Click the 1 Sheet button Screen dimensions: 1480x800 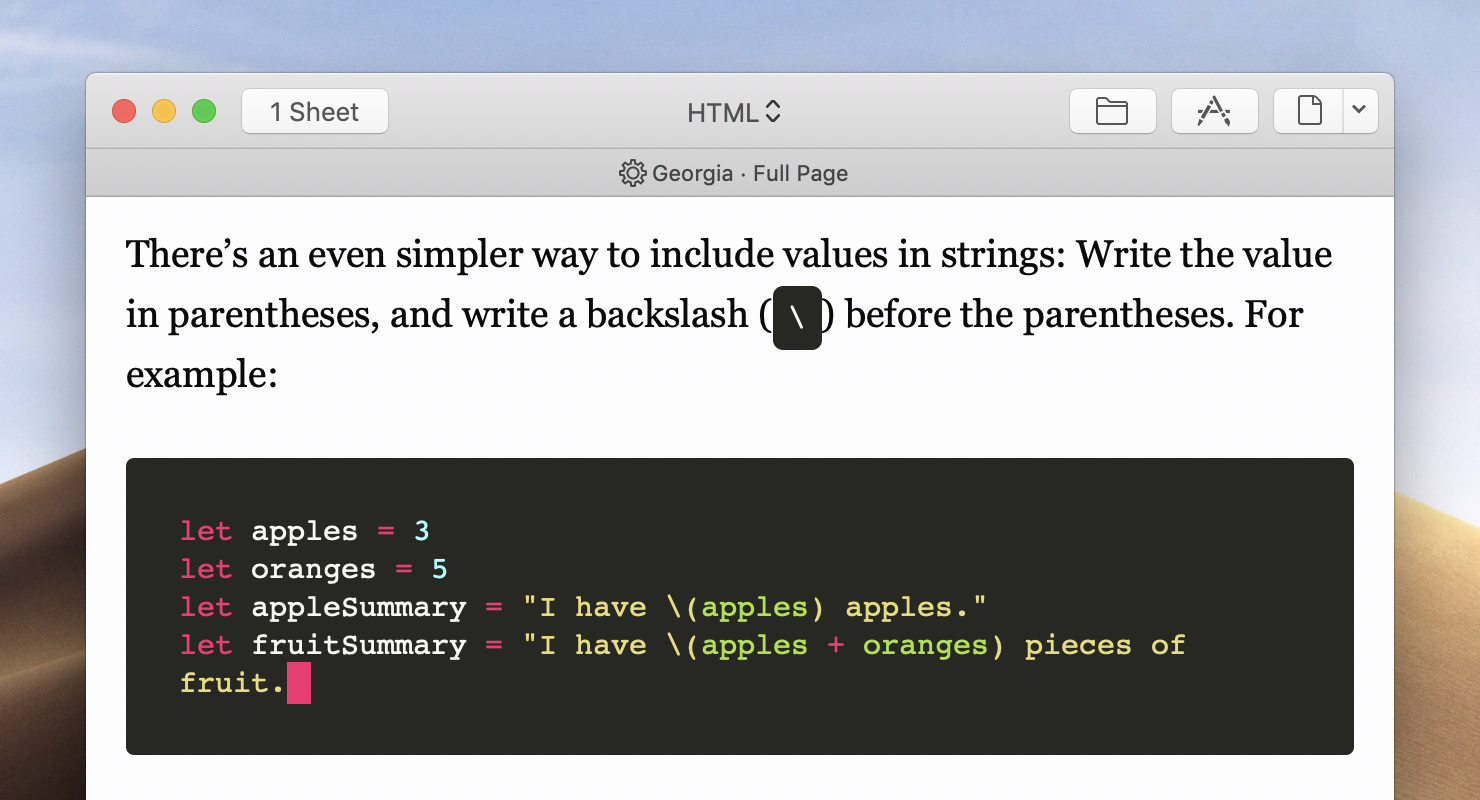[x=314, y=111]
